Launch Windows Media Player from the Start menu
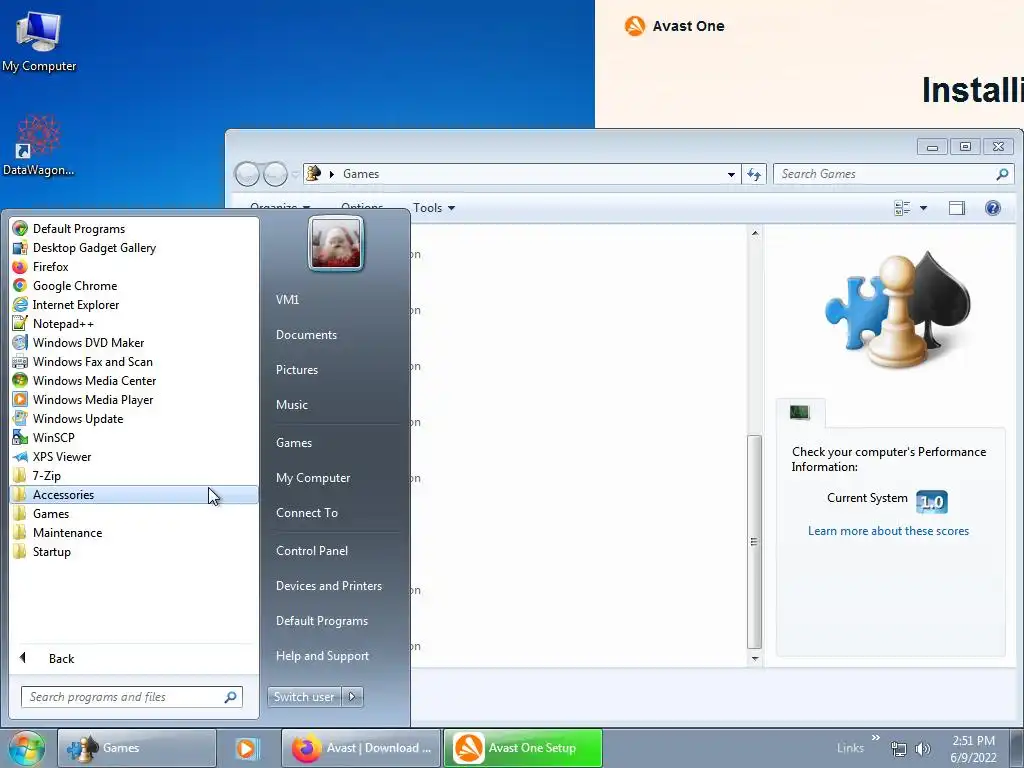This screenshot has width=1024, height=768. [x=134, y=399]
